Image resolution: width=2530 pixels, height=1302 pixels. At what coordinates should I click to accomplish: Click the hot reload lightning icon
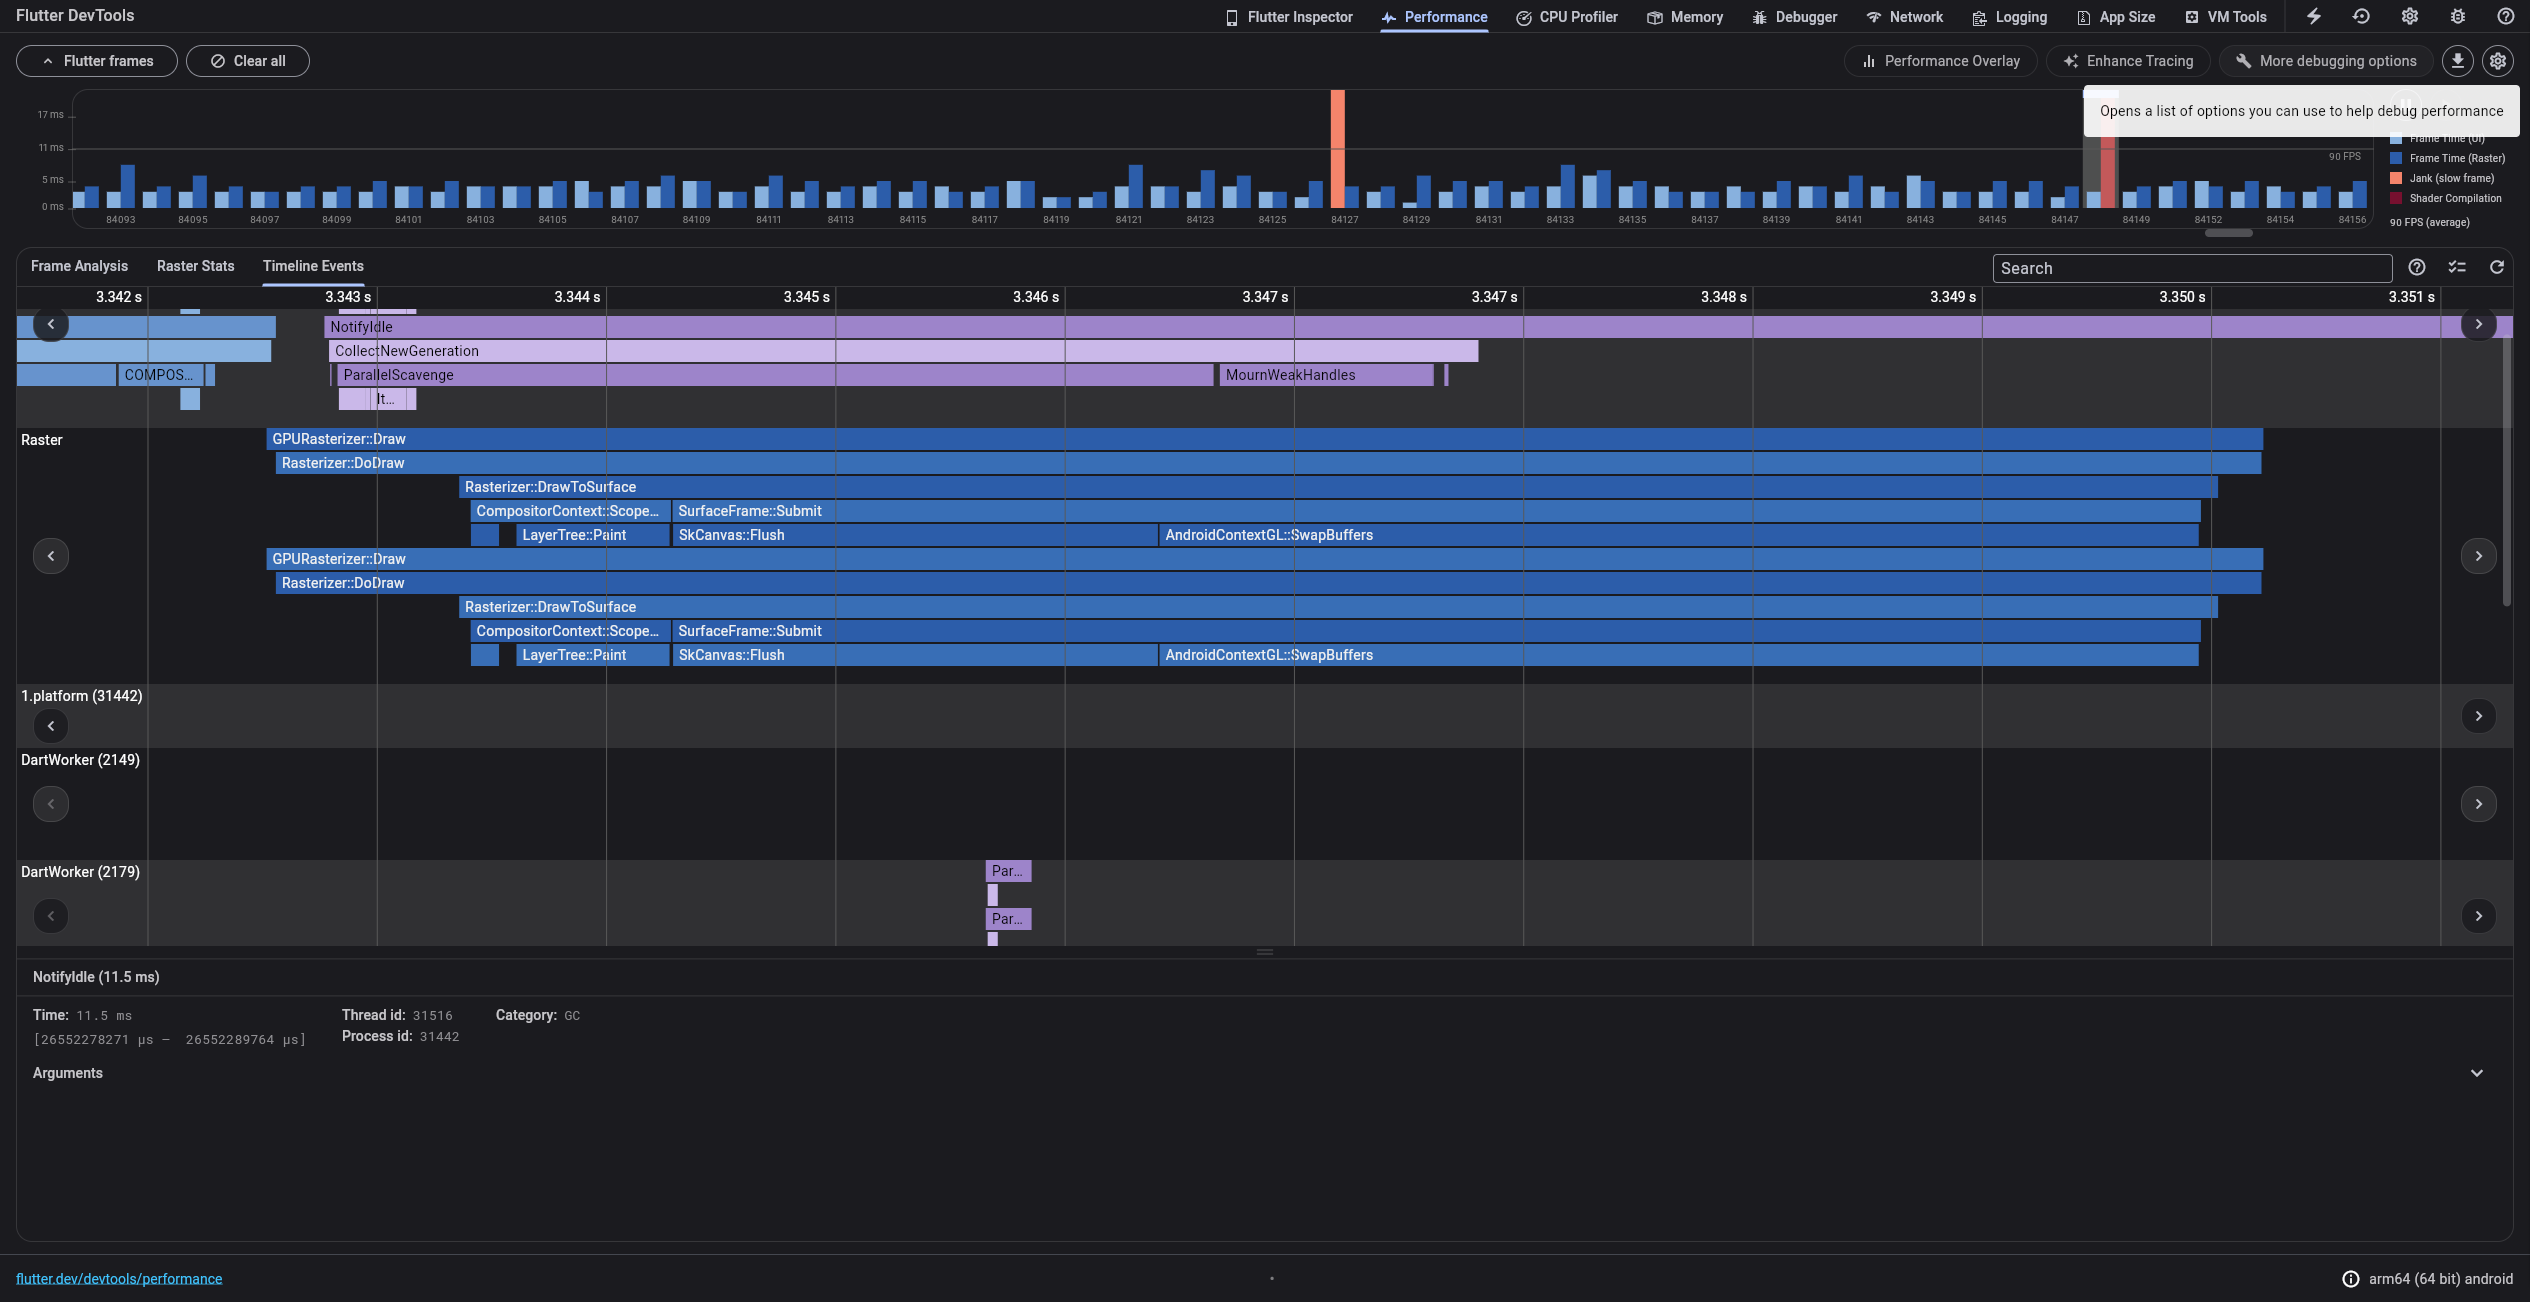click(2313, 17)
